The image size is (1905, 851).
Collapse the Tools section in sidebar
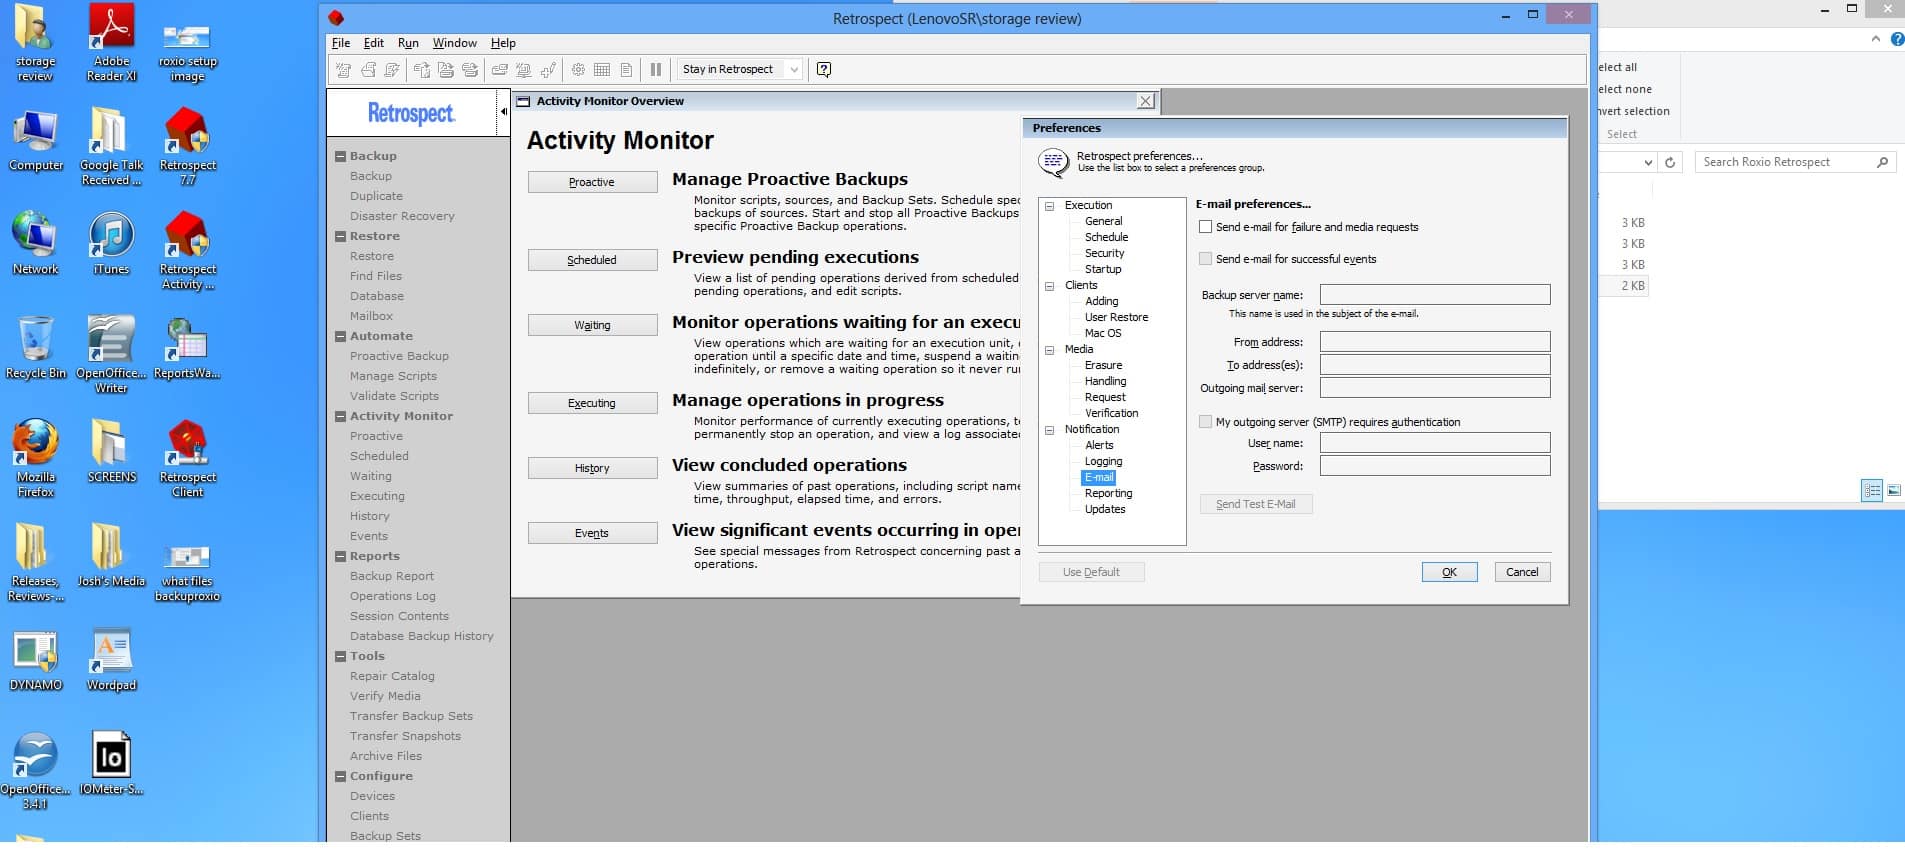coord(341,657)
